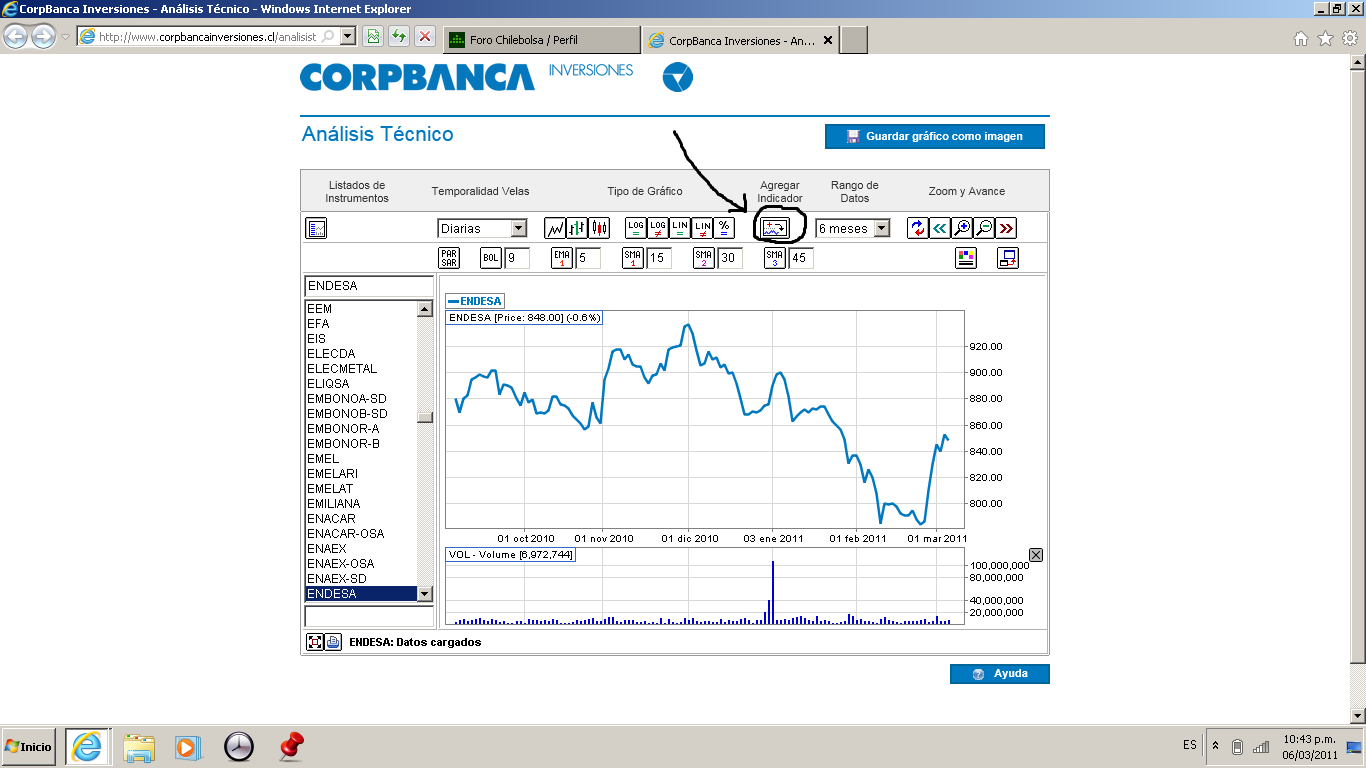The height and width of the screenshot is (768, 1366).
Task: Open a new browser tab
Action: (x=854, y=40)
